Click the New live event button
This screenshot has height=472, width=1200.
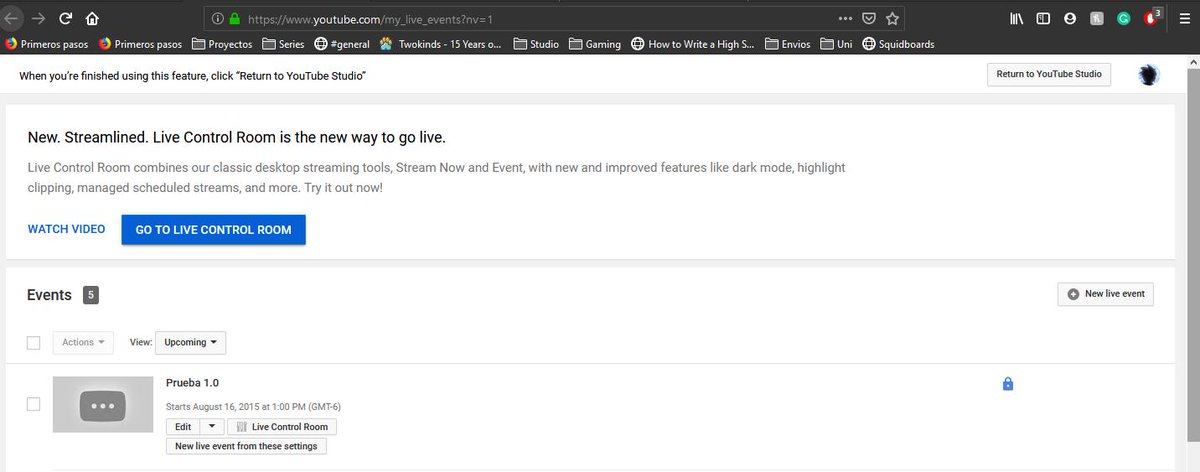tap(1106, 294)
